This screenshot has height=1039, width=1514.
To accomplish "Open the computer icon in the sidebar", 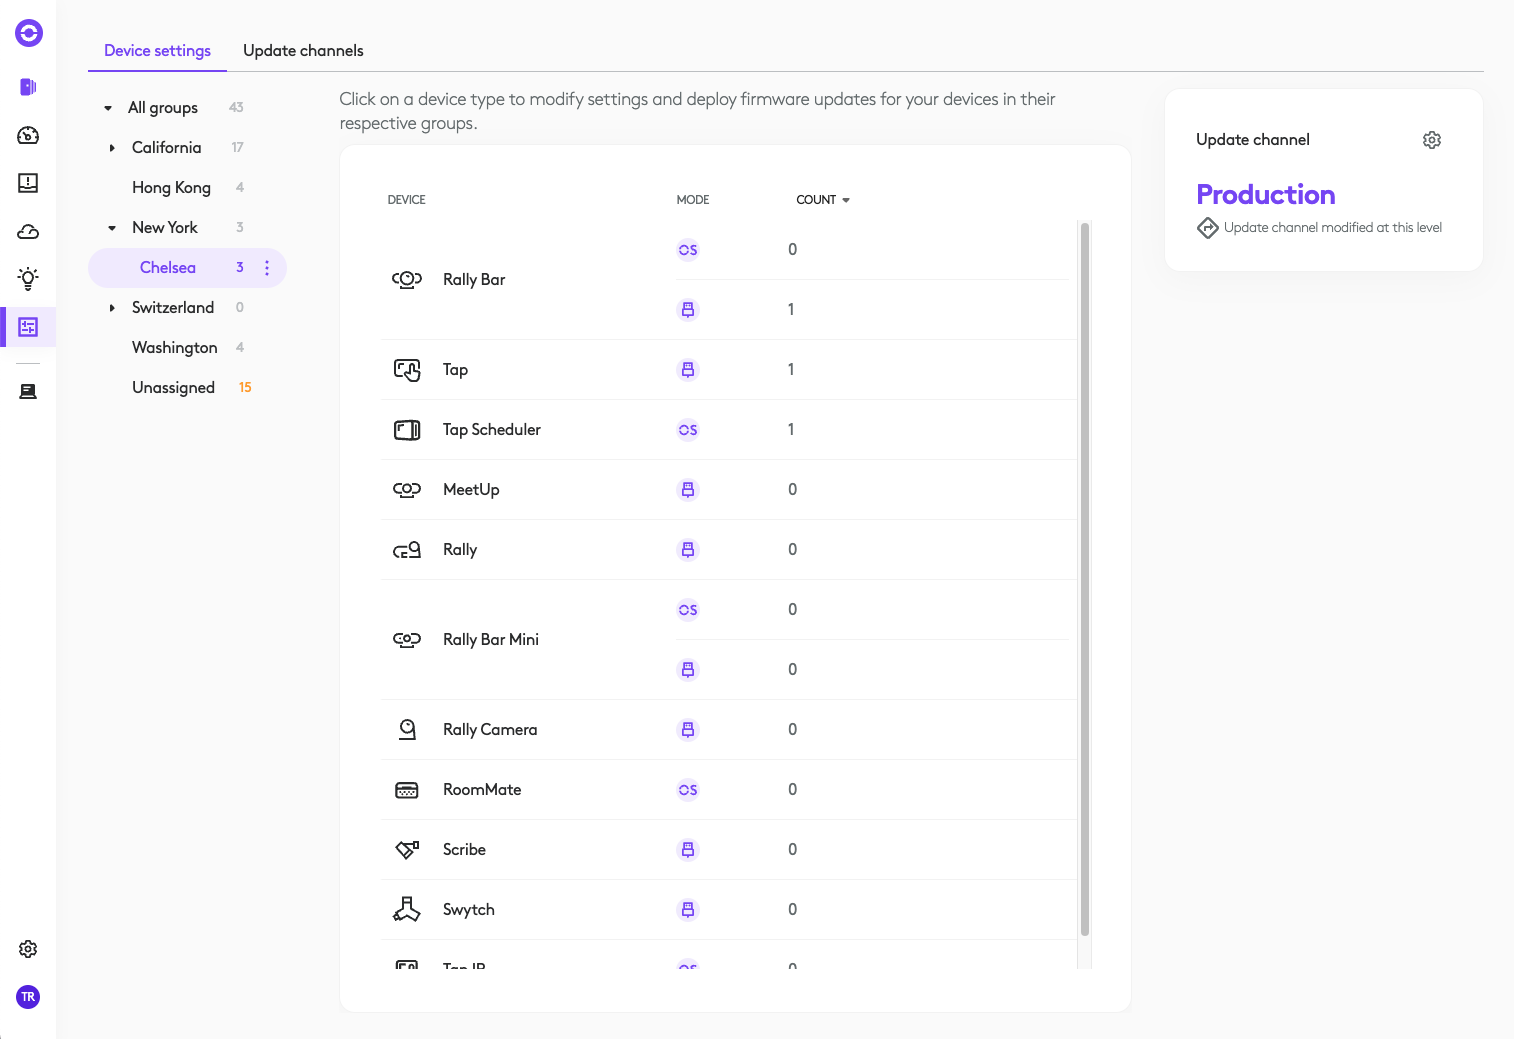I will pos(28,391).
